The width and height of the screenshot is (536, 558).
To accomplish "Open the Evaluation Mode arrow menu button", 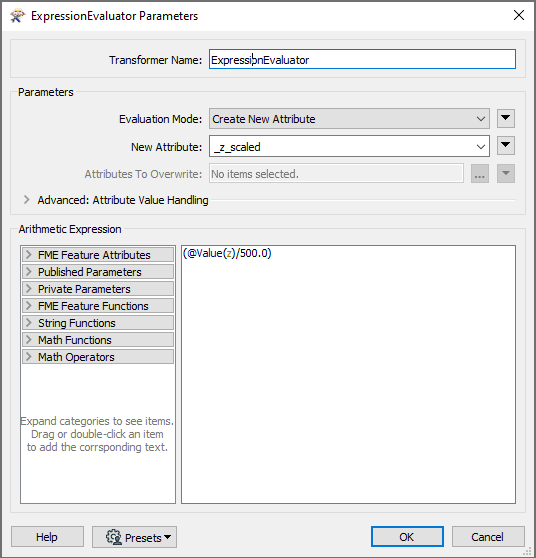I will click(506, 119).
